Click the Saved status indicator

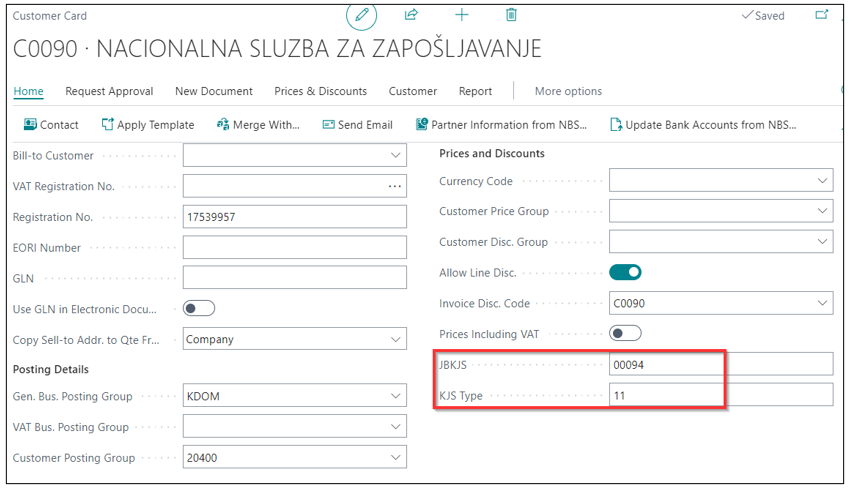pos(763,16)
